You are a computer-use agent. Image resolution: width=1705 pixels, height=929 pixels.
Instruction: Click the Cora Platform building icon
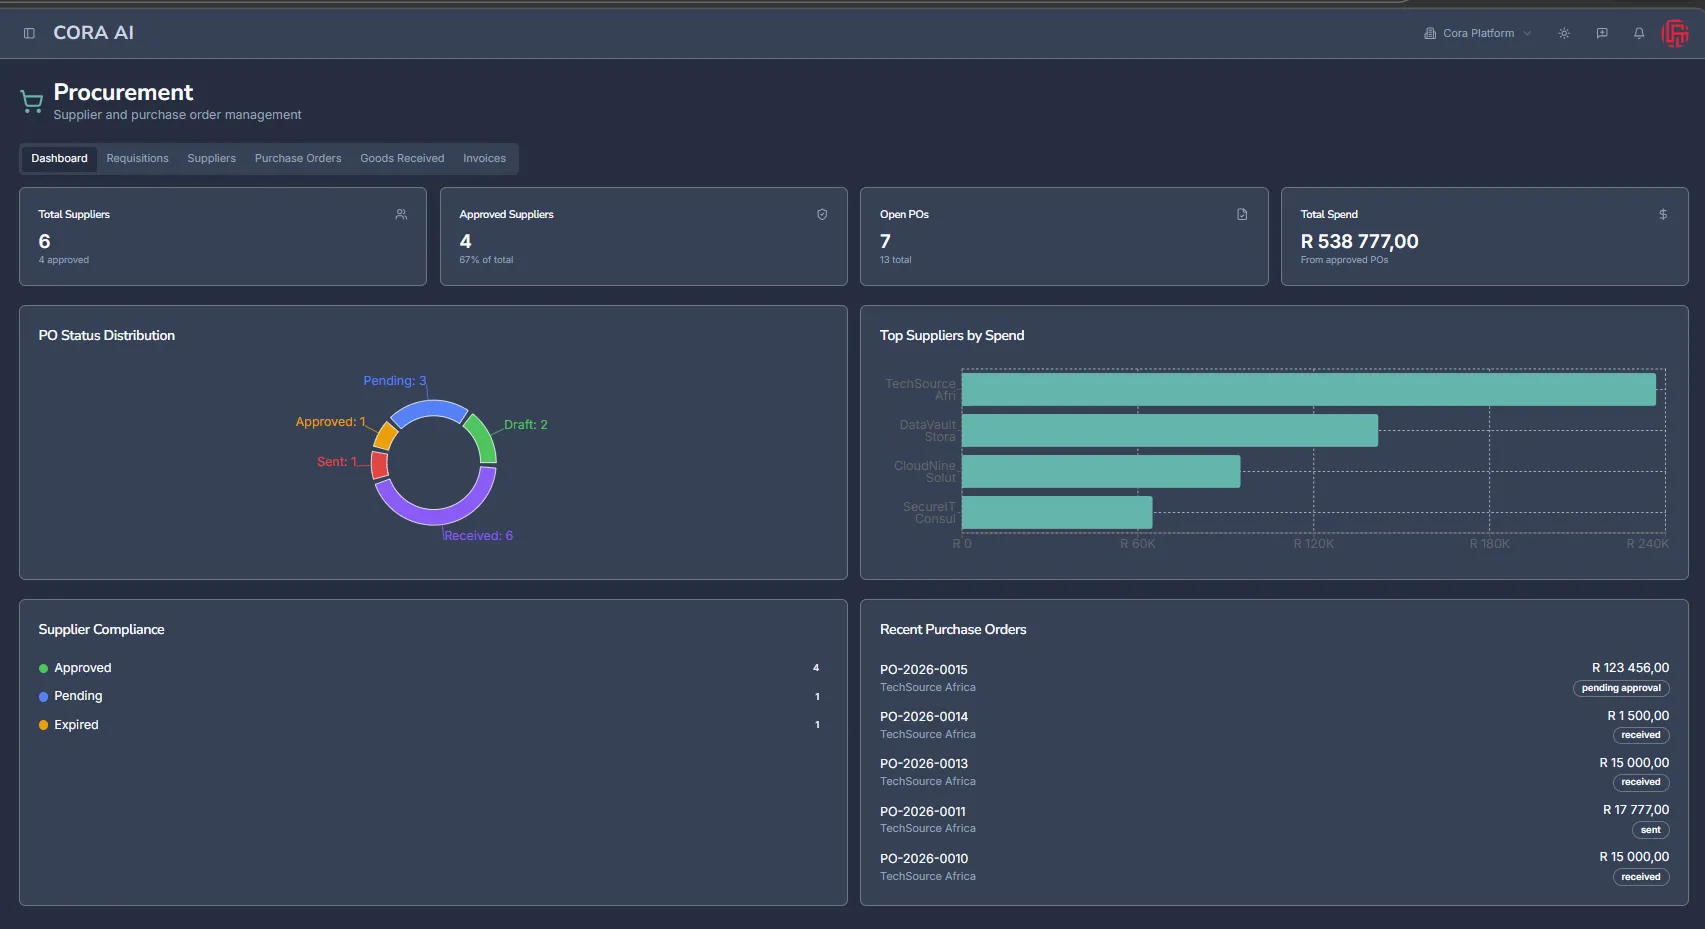coord(1430,33)
